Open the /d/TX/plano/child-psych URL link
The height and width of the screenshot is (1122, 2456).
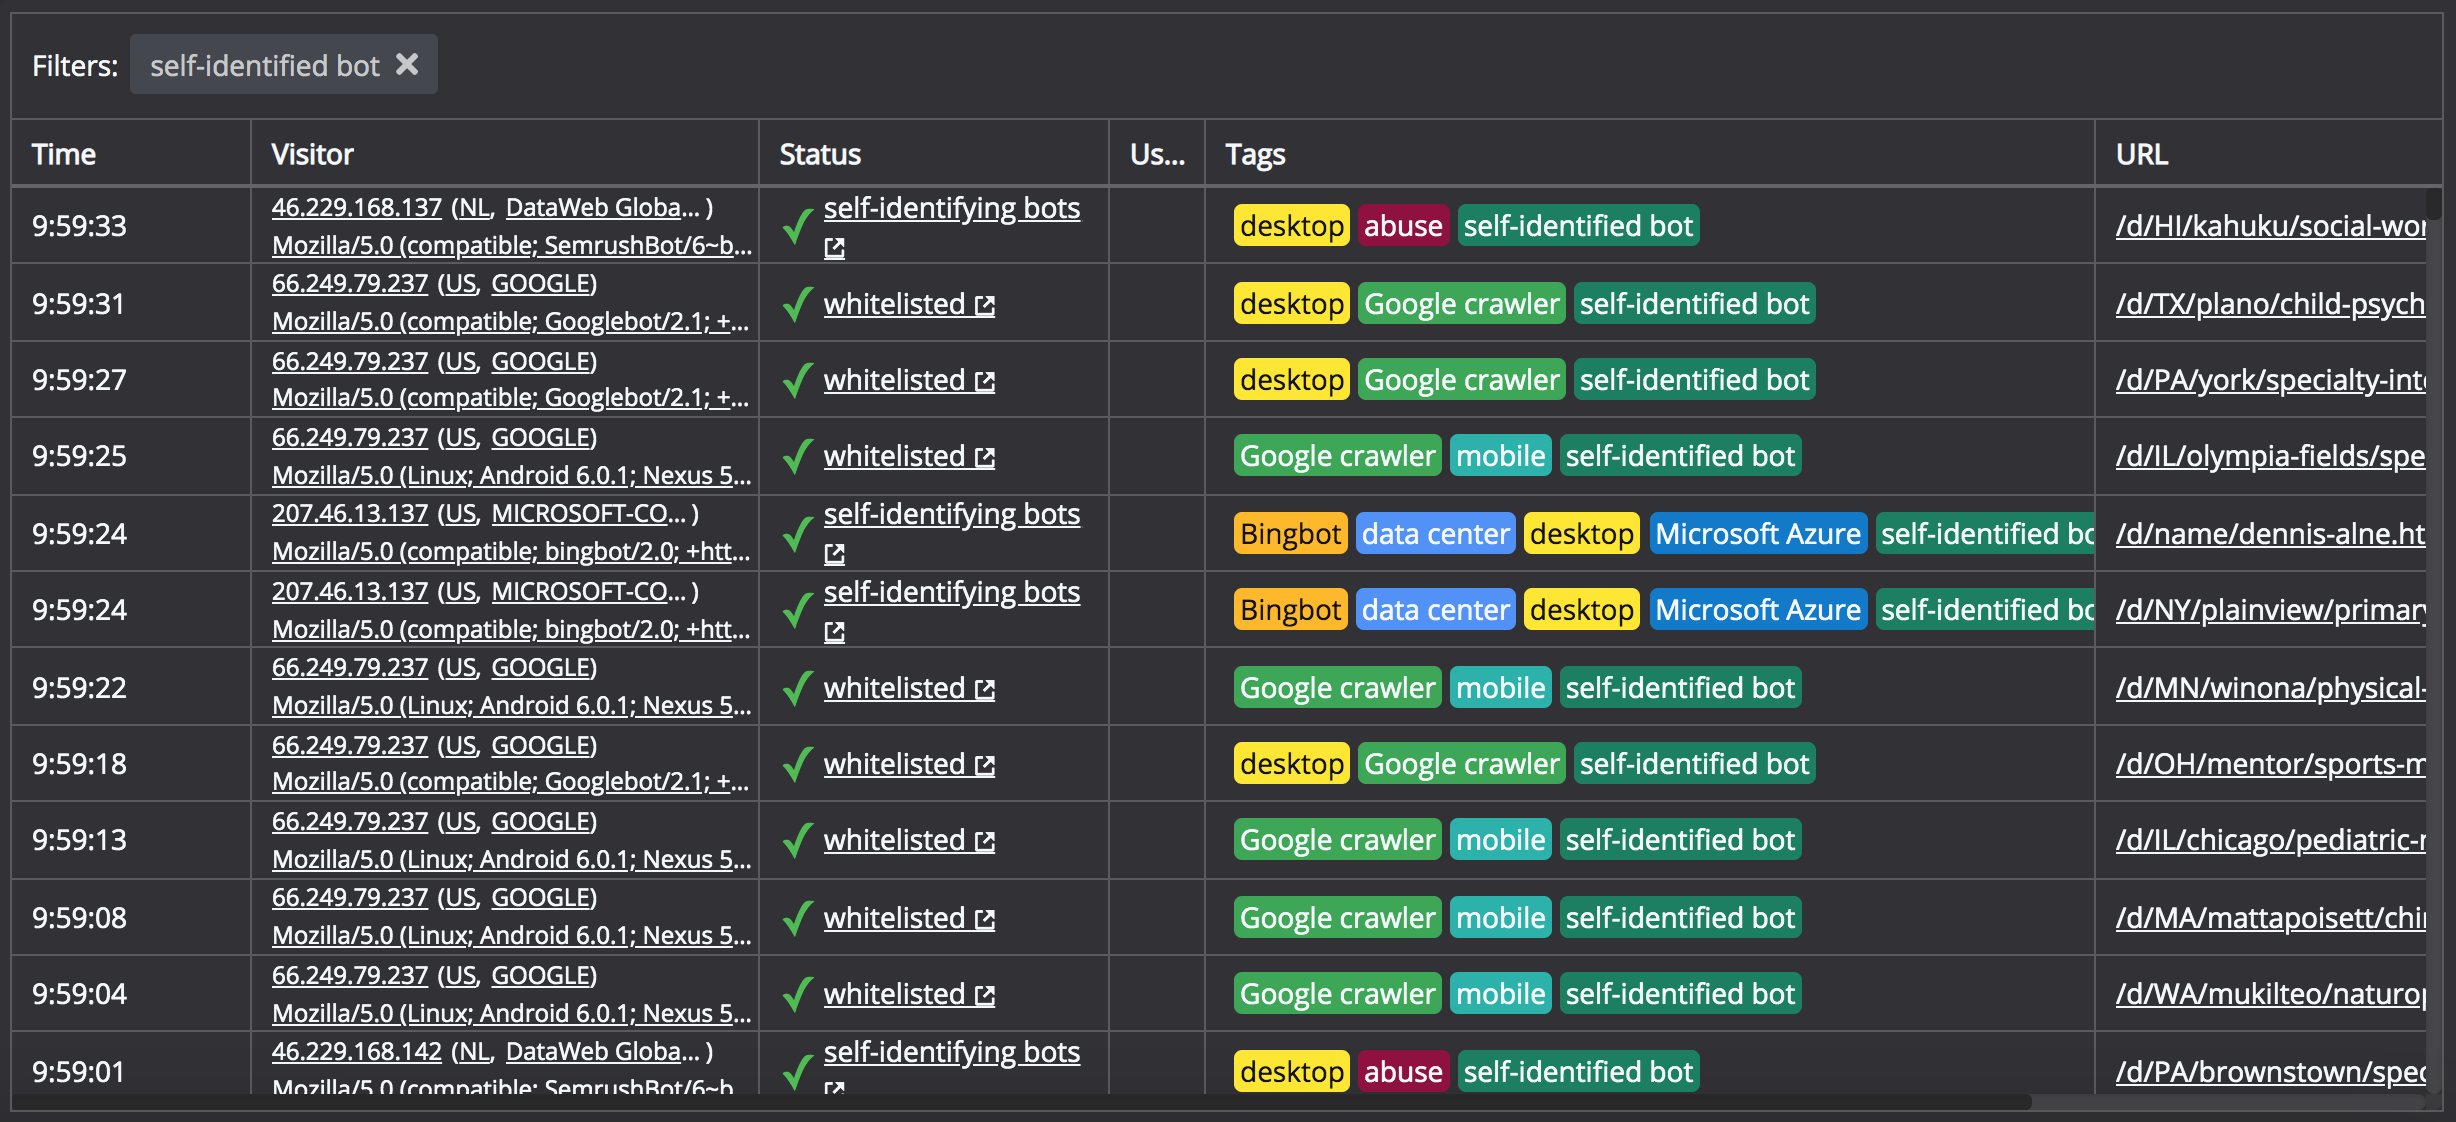[2270, 304]
